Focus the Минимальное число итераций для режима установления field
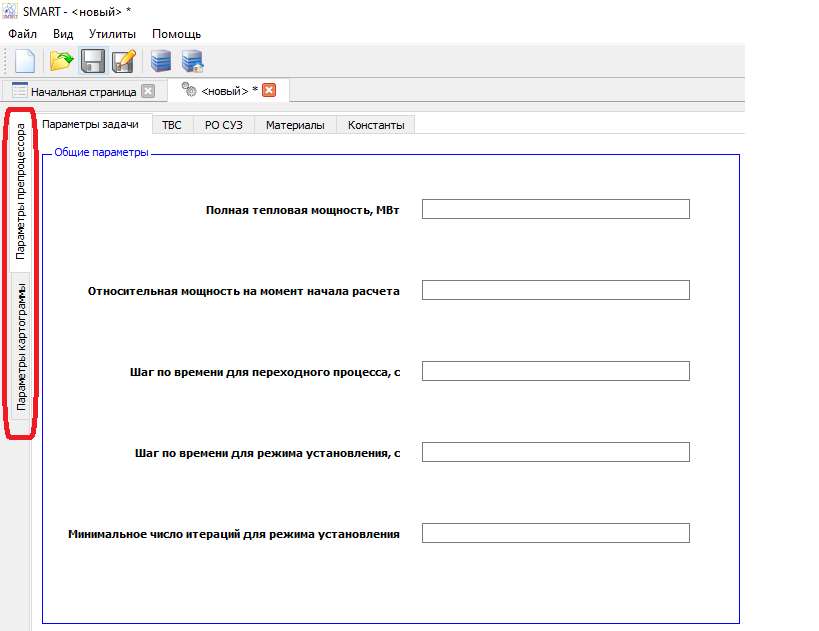This screenshot has height=631, width=819. 556,533
